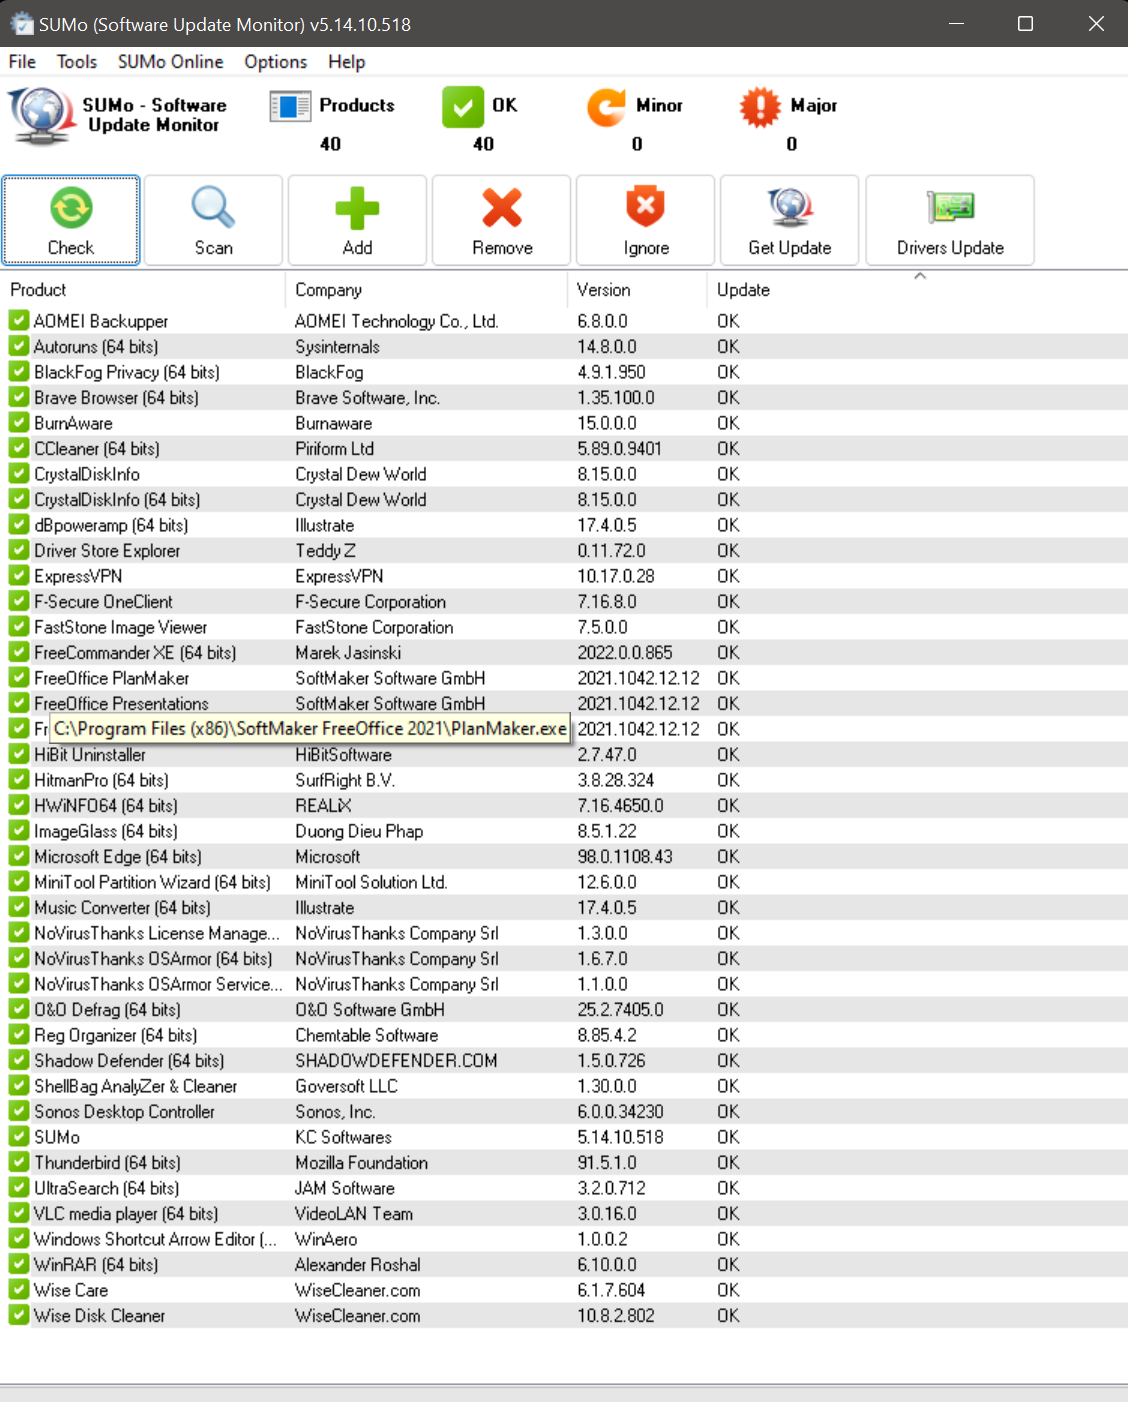Click the status icon beside BlackFog Privacy
Screen dimensions: 1128x1402
pos(19,372)
